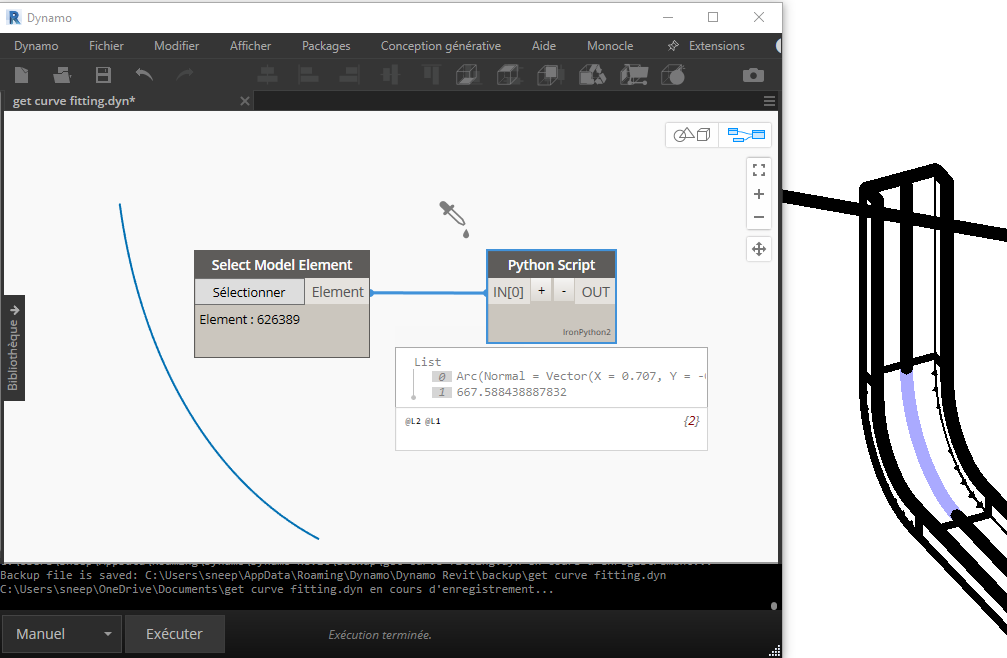The width and height of the screenshot is (1007, 658).
Task: Click the sphere preview toolbar icon
Action: tap(673, 75)
